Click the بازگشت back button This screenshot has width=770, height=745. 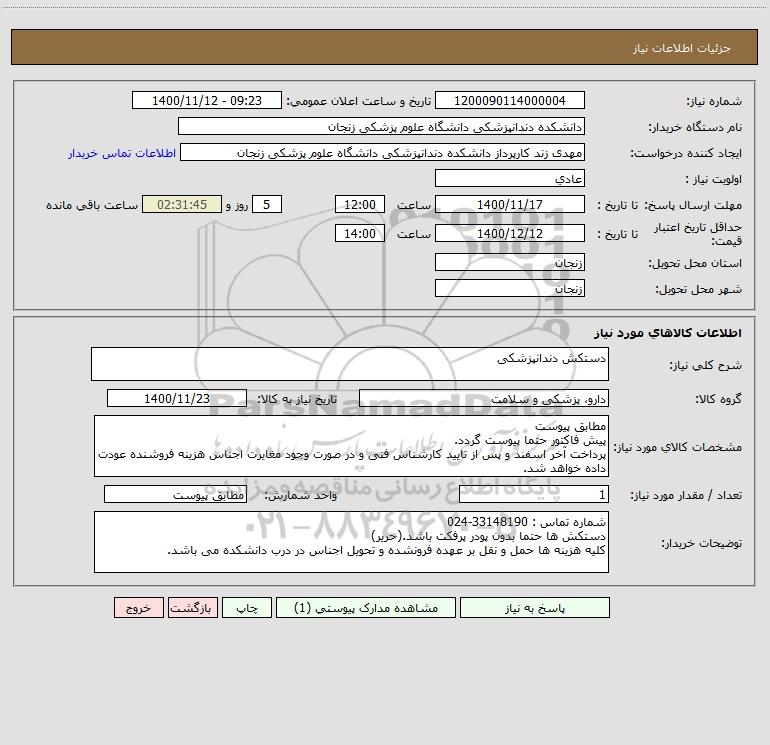[192, 607]
